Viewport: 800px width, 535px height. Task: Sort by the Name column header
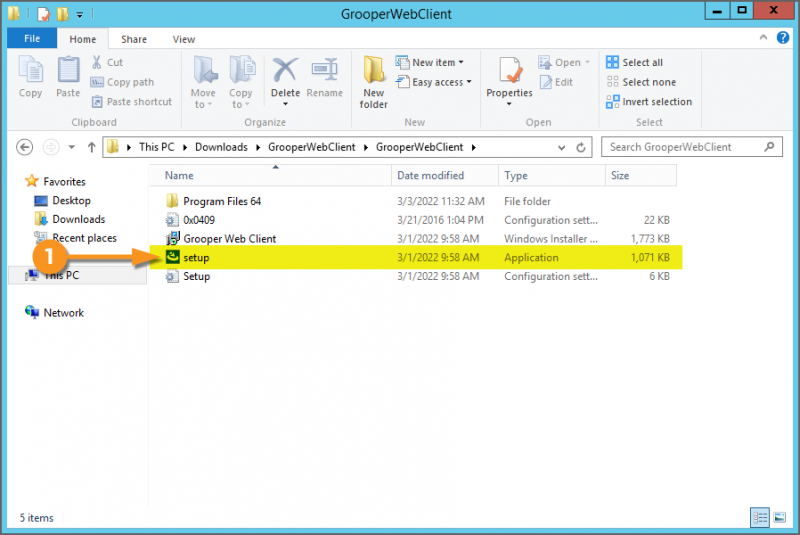click(270, 175)
